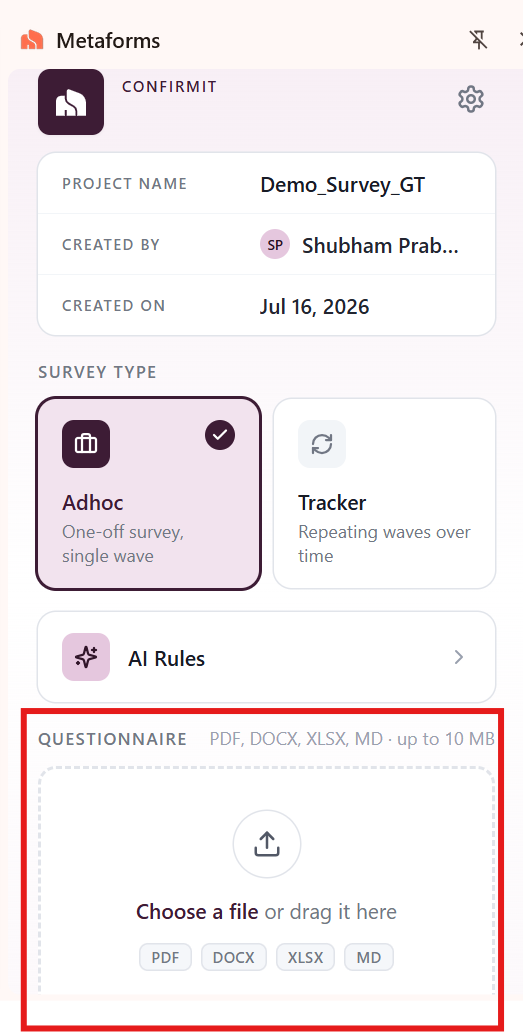Click the sparkle AI Rules icon
This screenshot has width=523, height=1032.
(x=86, y=657)
